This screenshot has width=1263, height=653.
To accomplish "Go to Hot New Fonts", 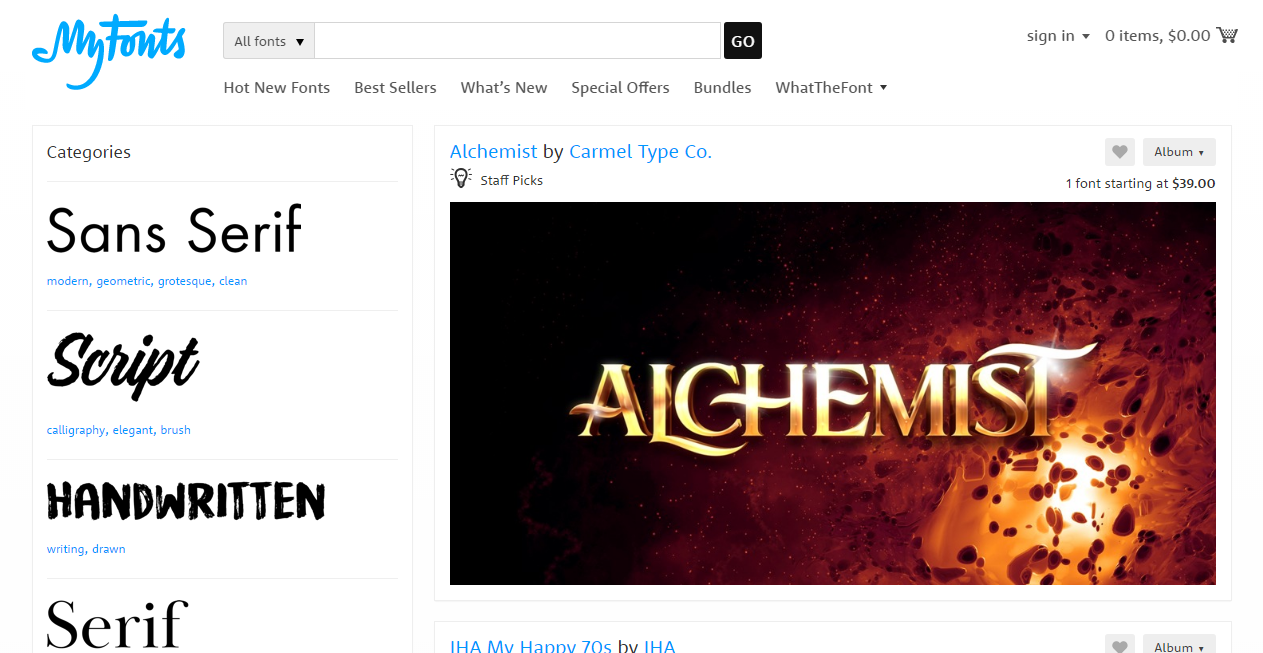I will (277, 88).
